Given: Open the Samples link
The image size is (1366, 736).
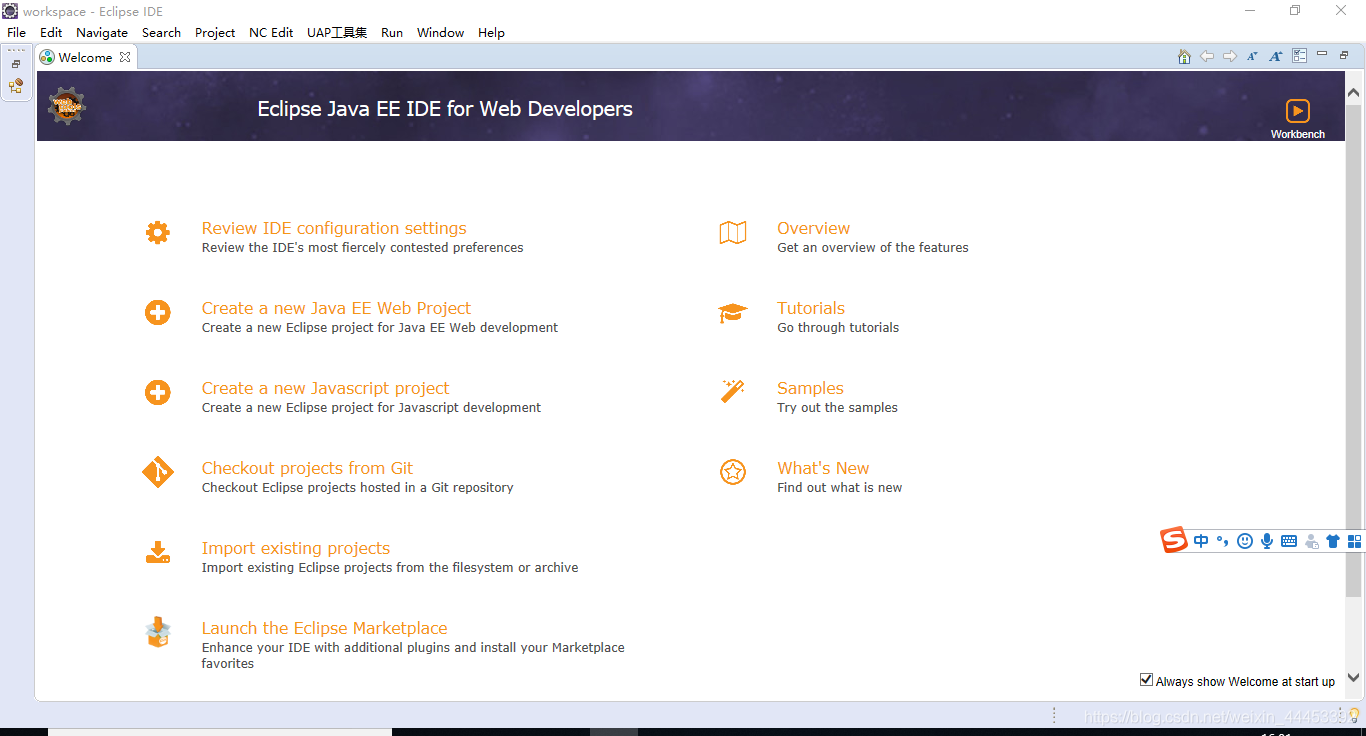Looking at the screenshot, I should pyautogui.click(x=810, y=388).
